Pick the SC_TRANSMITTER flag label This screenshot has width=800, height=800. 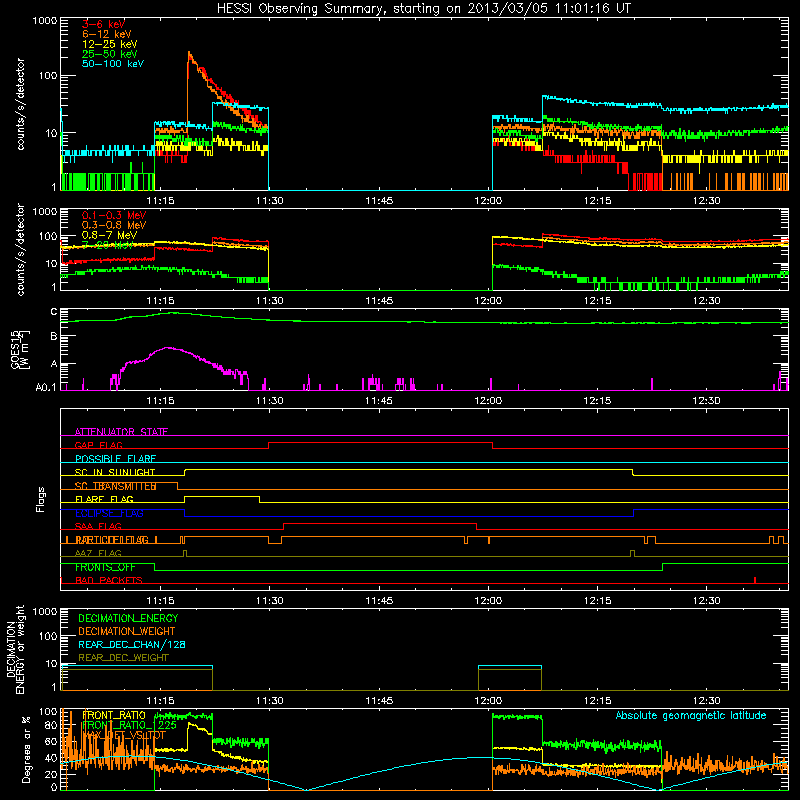tap(115, 486)
